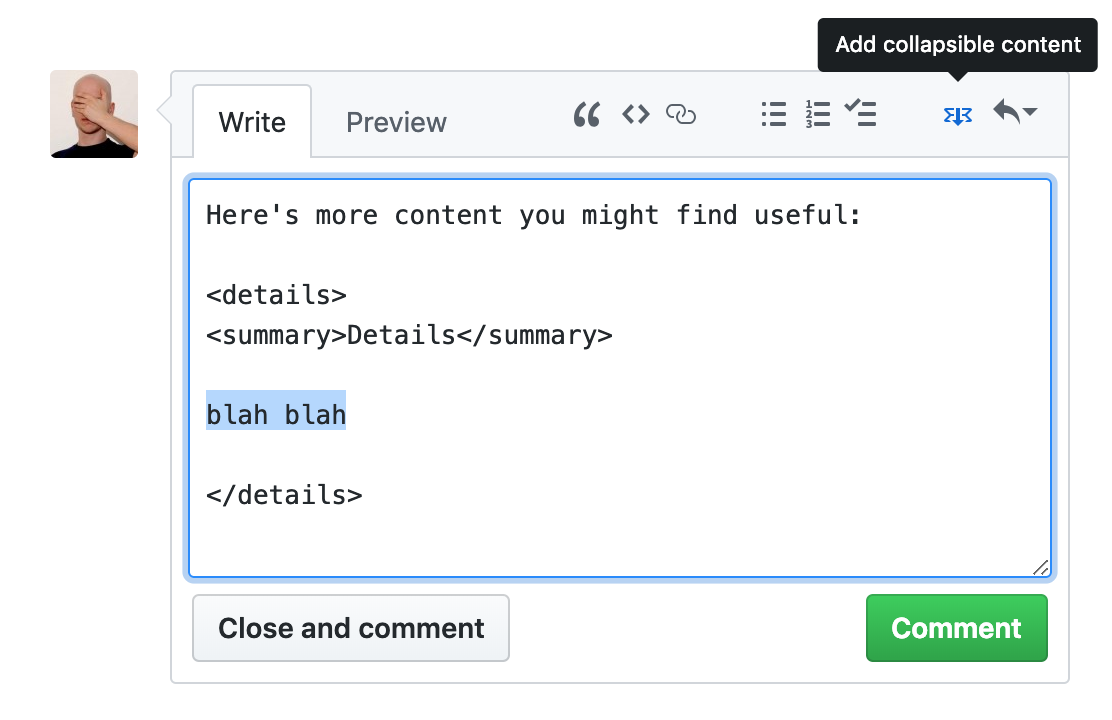1112x720 pixels.
Task: Select the Write tab
Action: pyautogui.click(x=252, y=121)
